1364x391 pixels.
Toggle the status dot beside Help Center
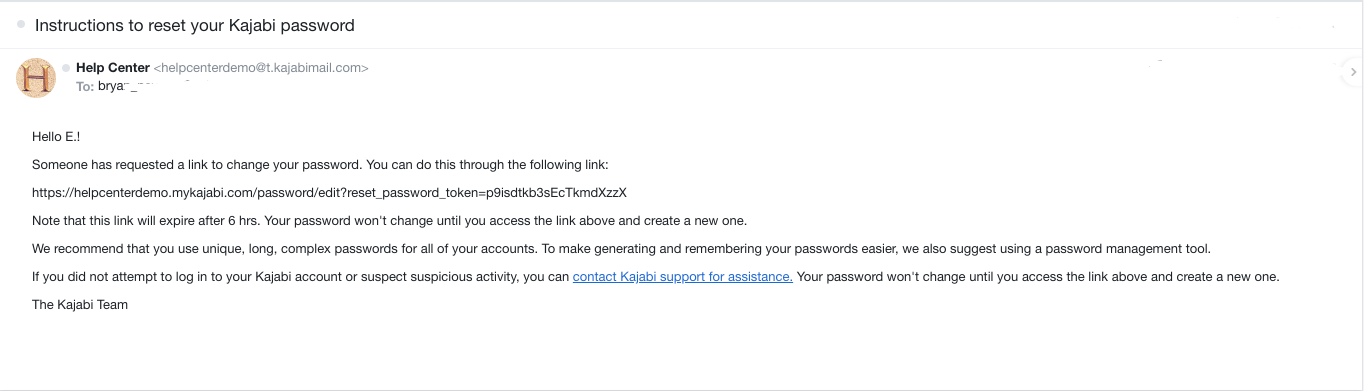(x=66, y=68)
